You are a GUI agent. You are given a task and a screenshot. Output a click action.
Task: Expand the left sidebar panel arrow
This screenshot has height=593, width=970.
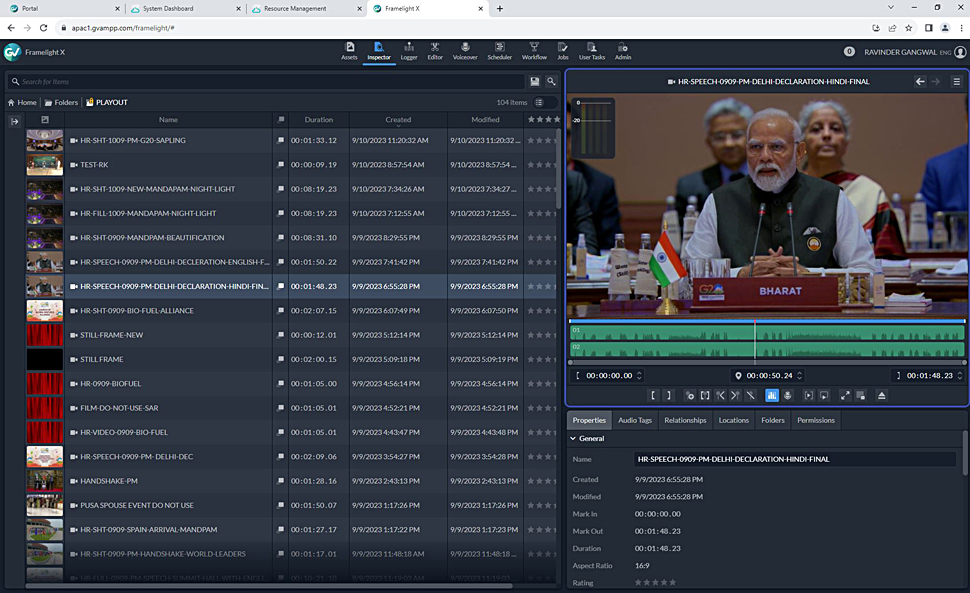15,121
